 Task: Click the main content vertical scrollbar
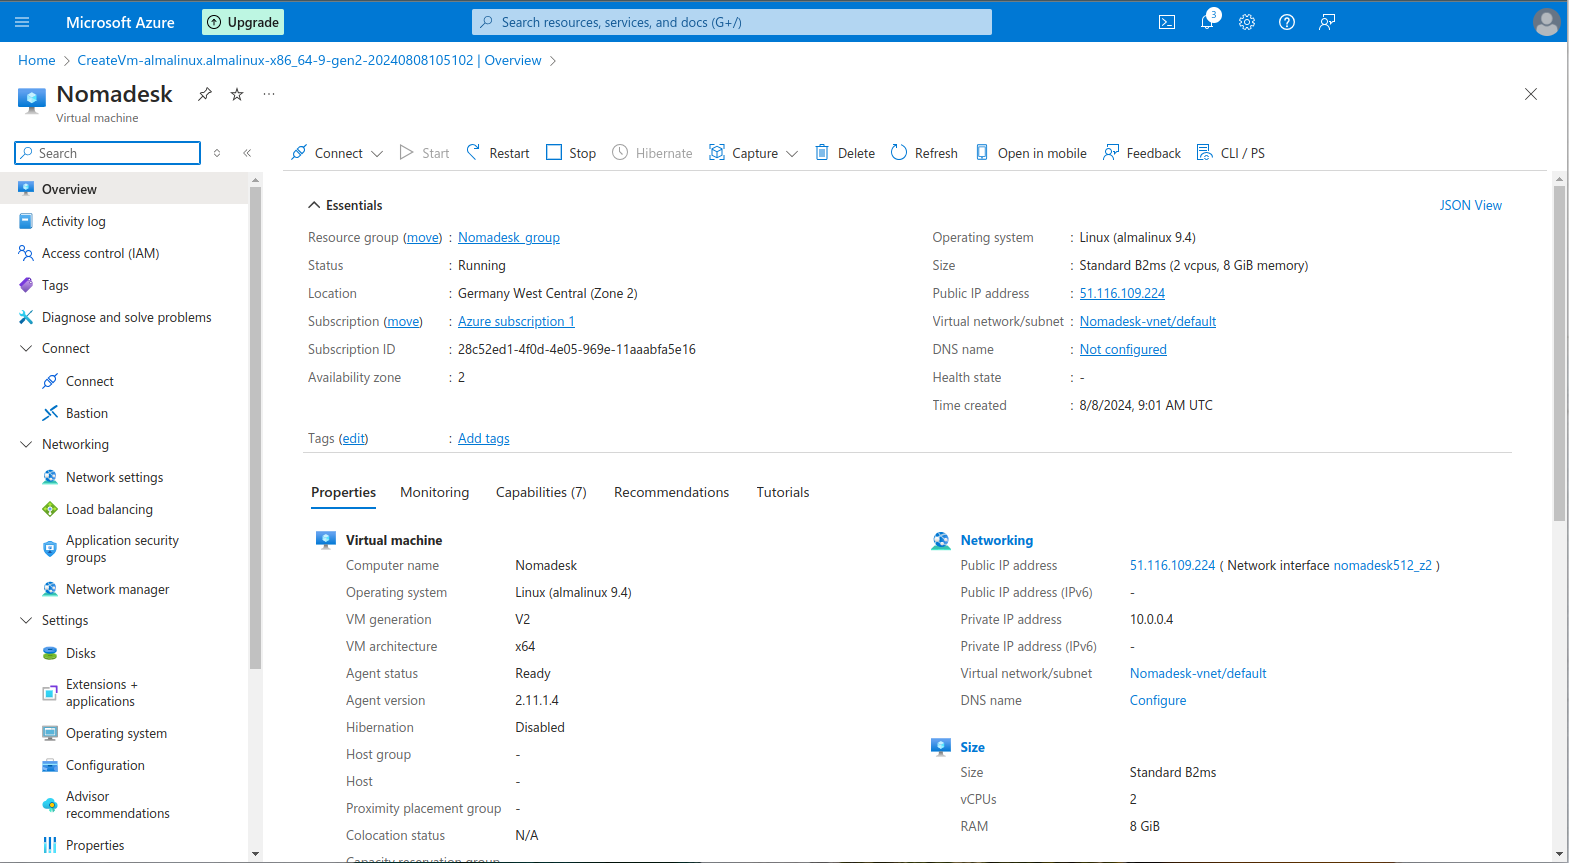[x=1559, y=353]
